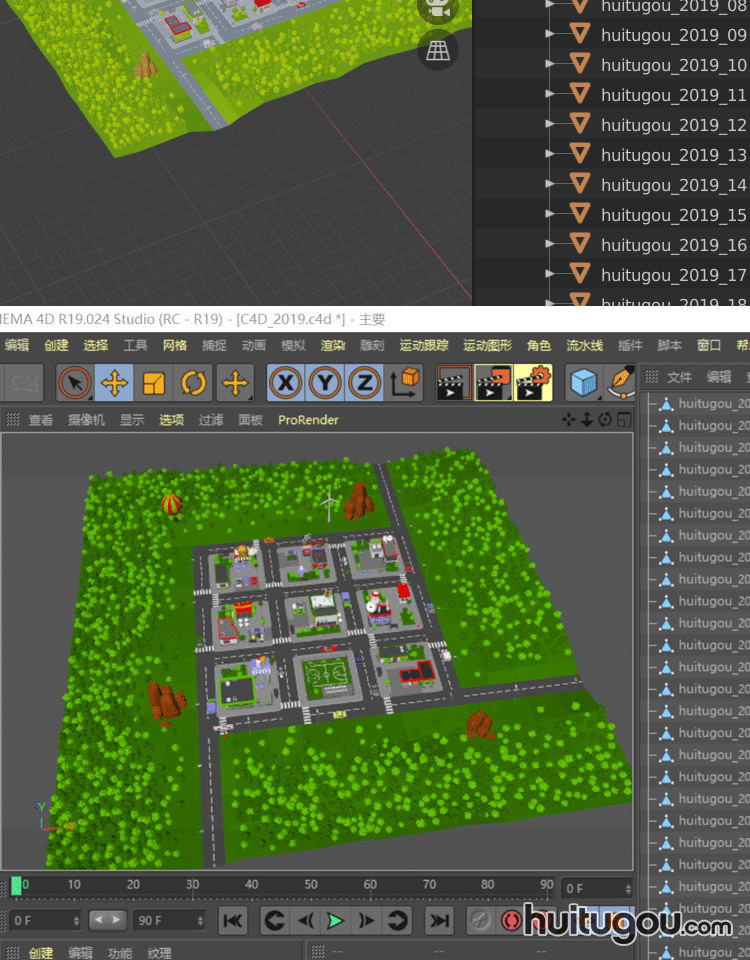Choose the Scale tool
Image resolution: width=750 pixels, height=960 pixels.
pyautogui.click(x=154, y=382)
